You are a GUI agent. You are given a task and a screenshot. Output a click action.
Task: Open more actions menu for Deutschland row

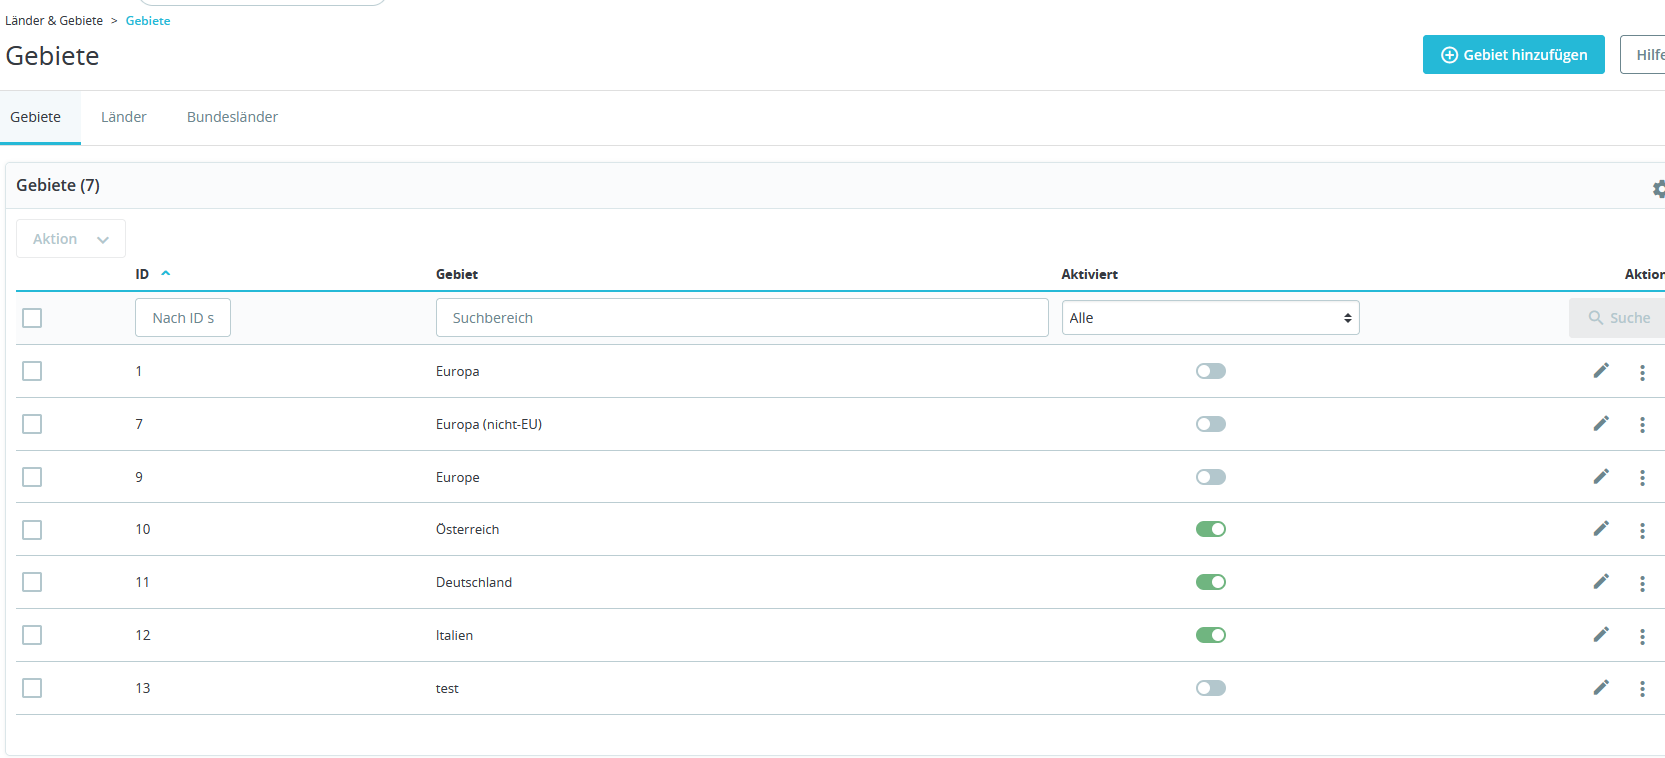coord(1642,583)
